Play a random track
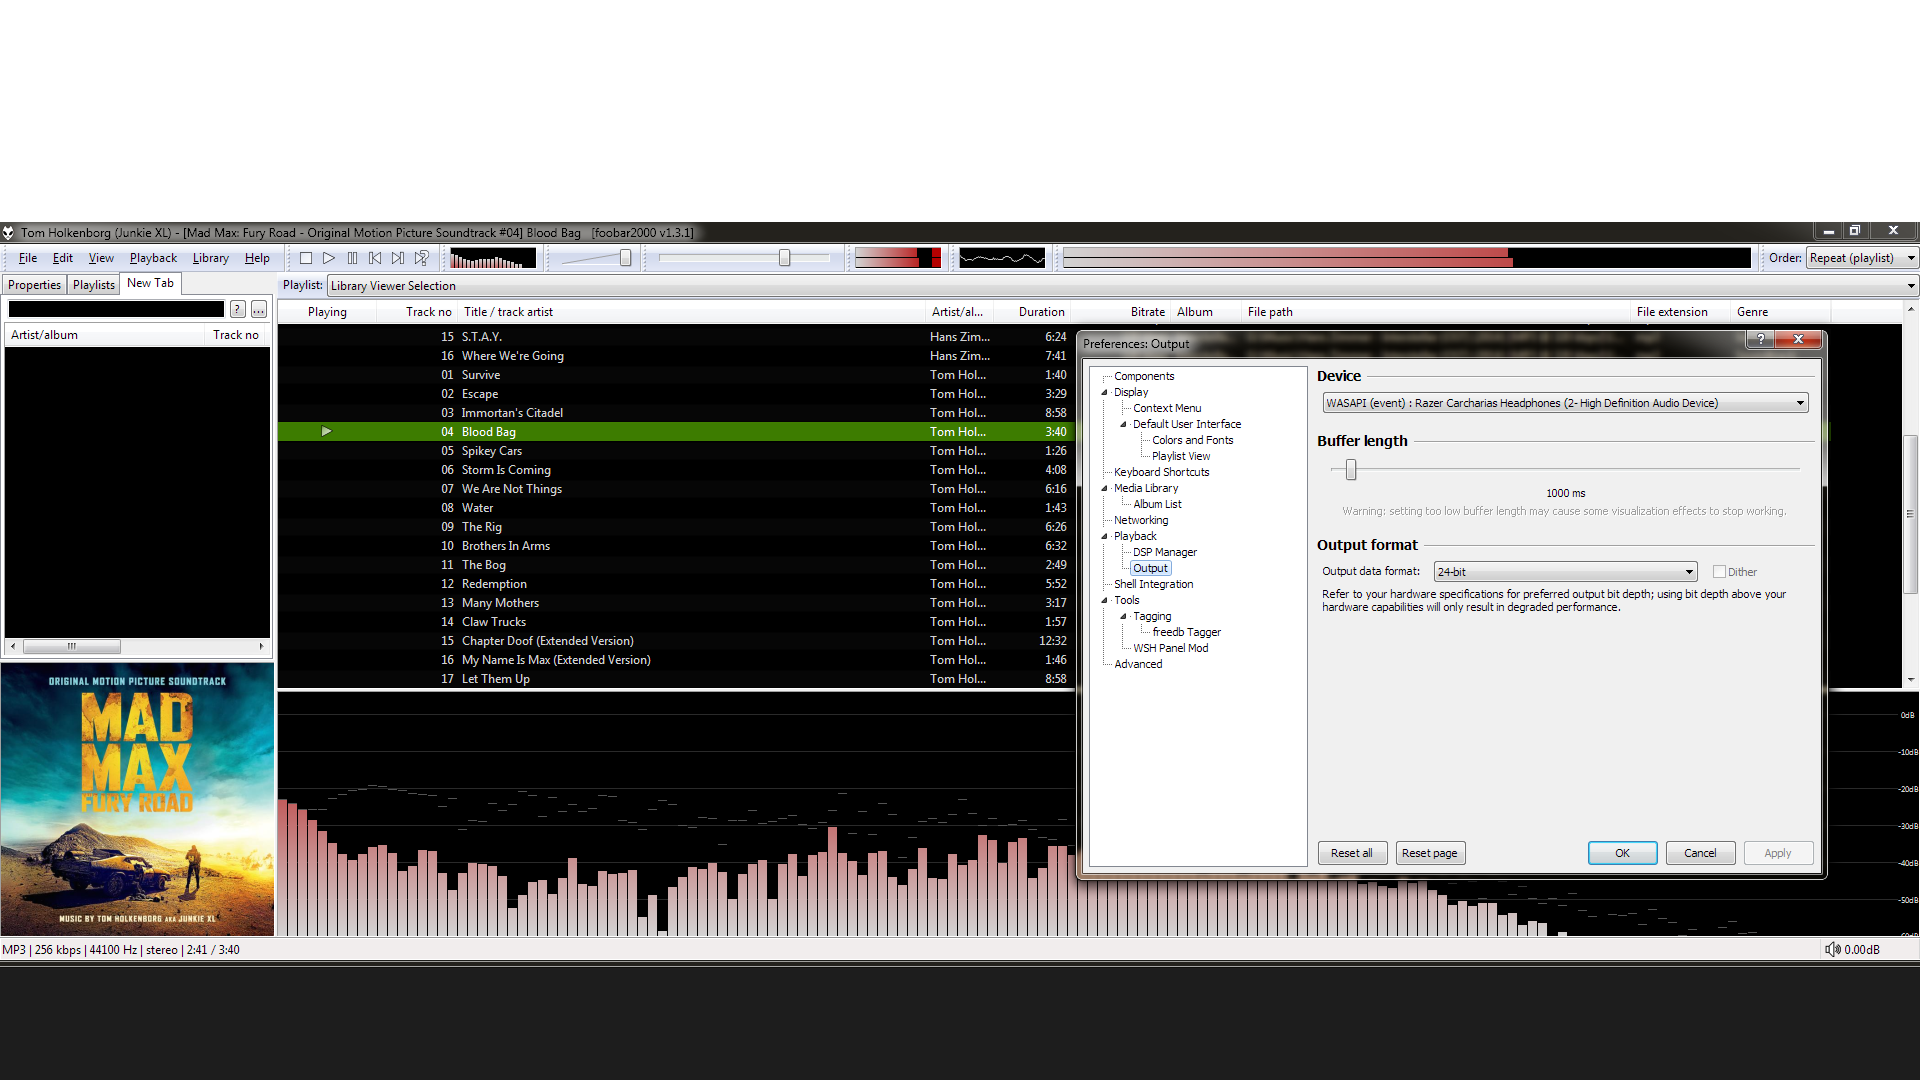Screen dimensions: 1920x1080 [x=422, y=258]
